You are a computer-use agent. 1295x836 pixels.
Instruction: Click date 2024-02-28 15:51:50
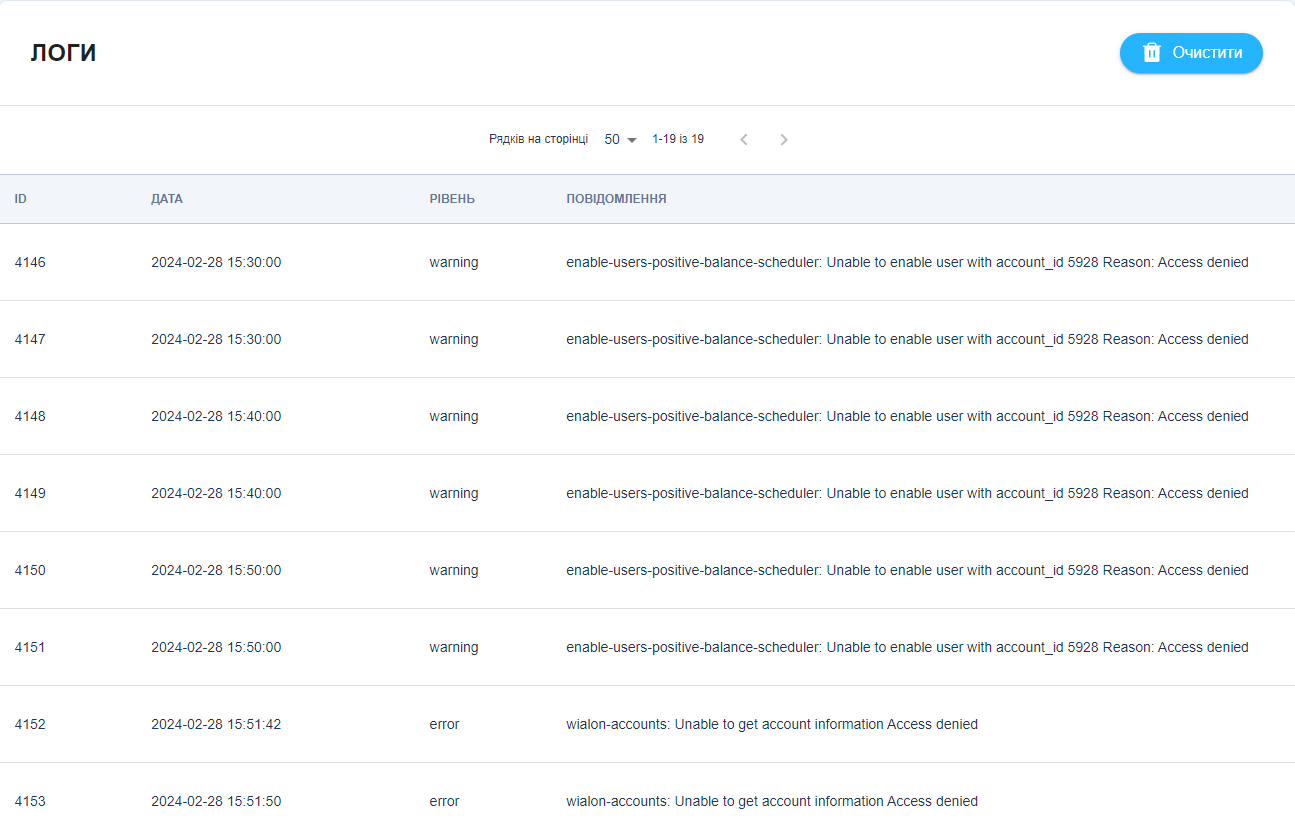216,801
